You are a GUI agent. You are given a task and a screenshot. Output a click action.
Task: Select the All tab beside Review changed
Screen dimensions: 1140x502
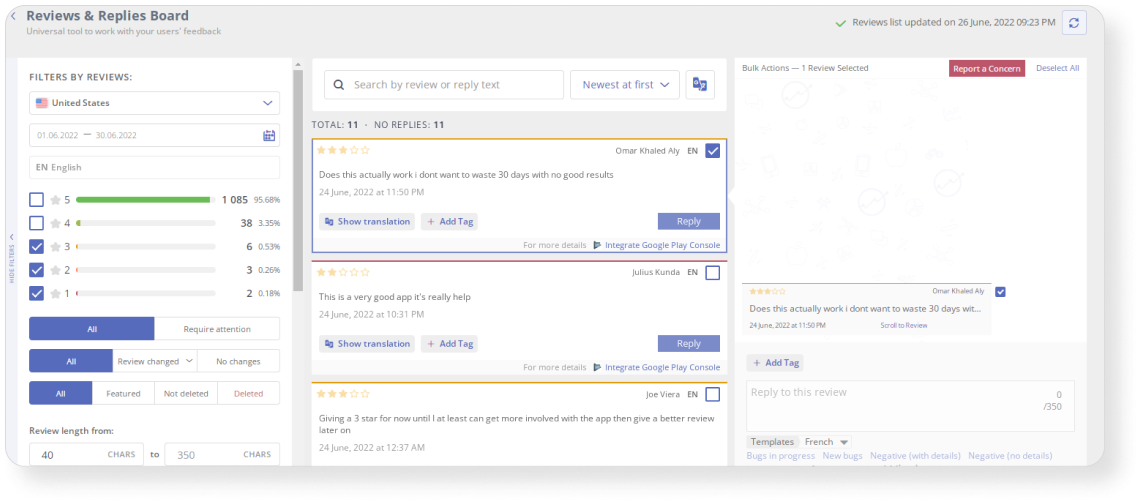pyautogui.click(x=71, y=361)
